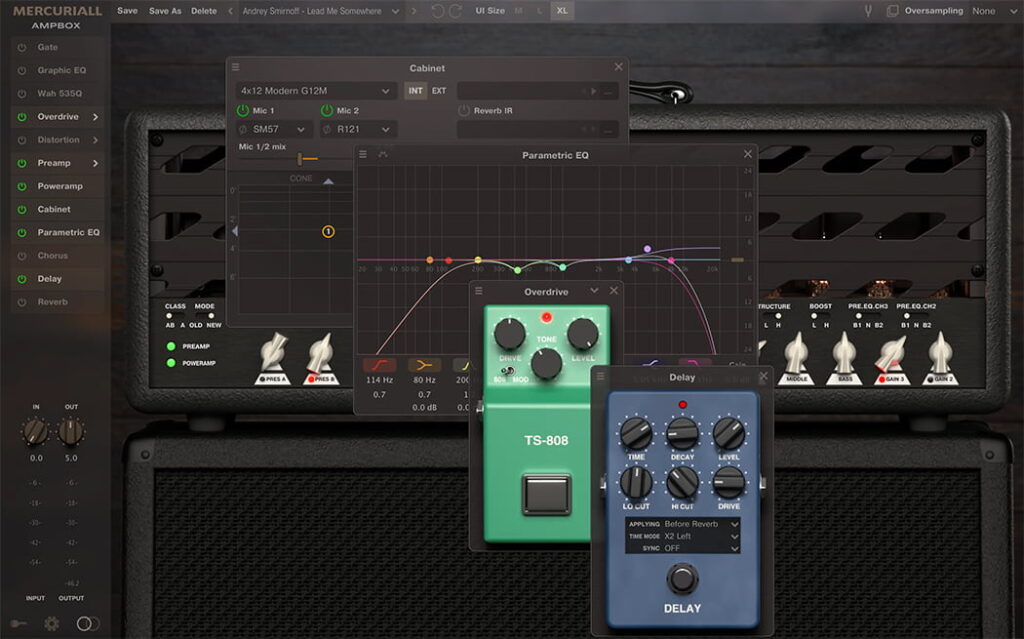Set UI Size to XL
Image resolution: width=1024 pixels, height=639 pixels.
click(562, 11)
